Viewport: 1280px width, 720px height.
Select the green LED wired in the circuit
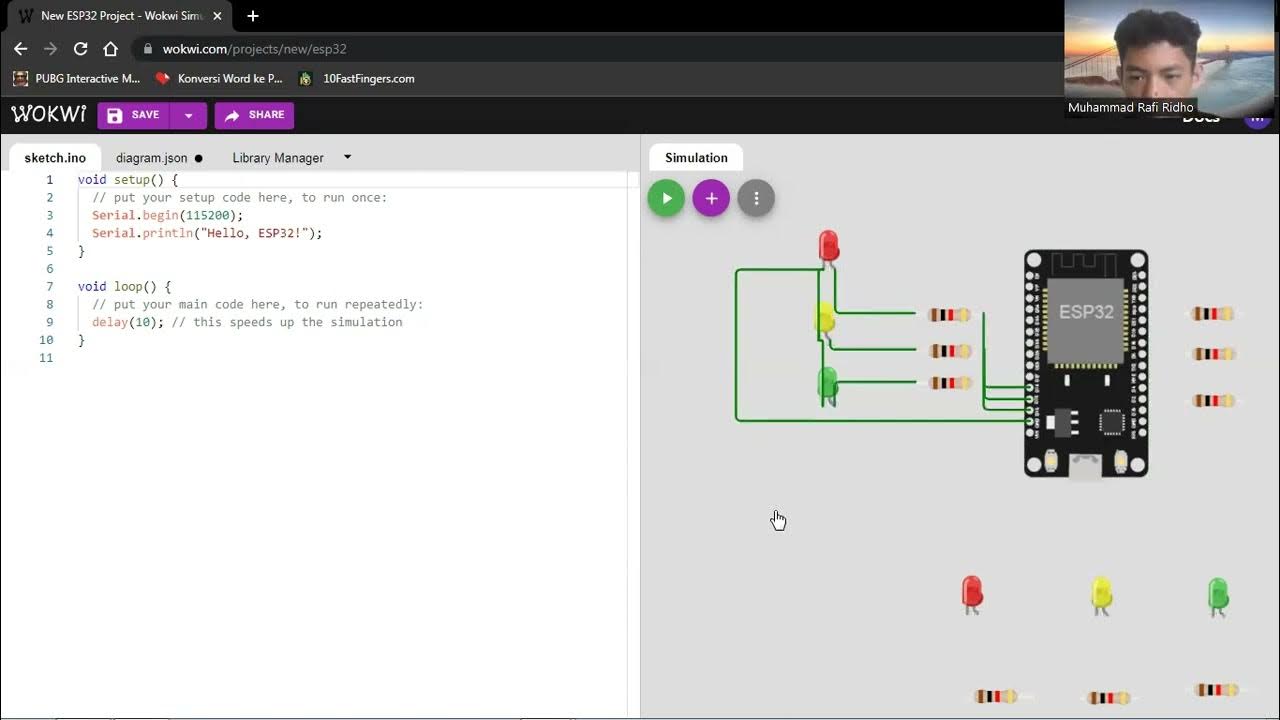coord(827,384)
